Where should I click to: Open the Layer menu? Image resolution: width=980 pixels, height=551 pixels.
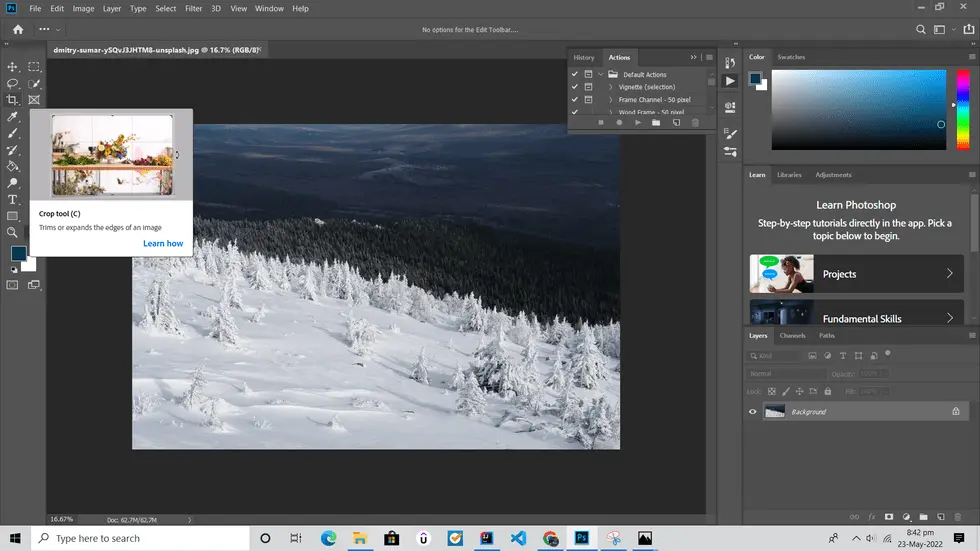112,9
